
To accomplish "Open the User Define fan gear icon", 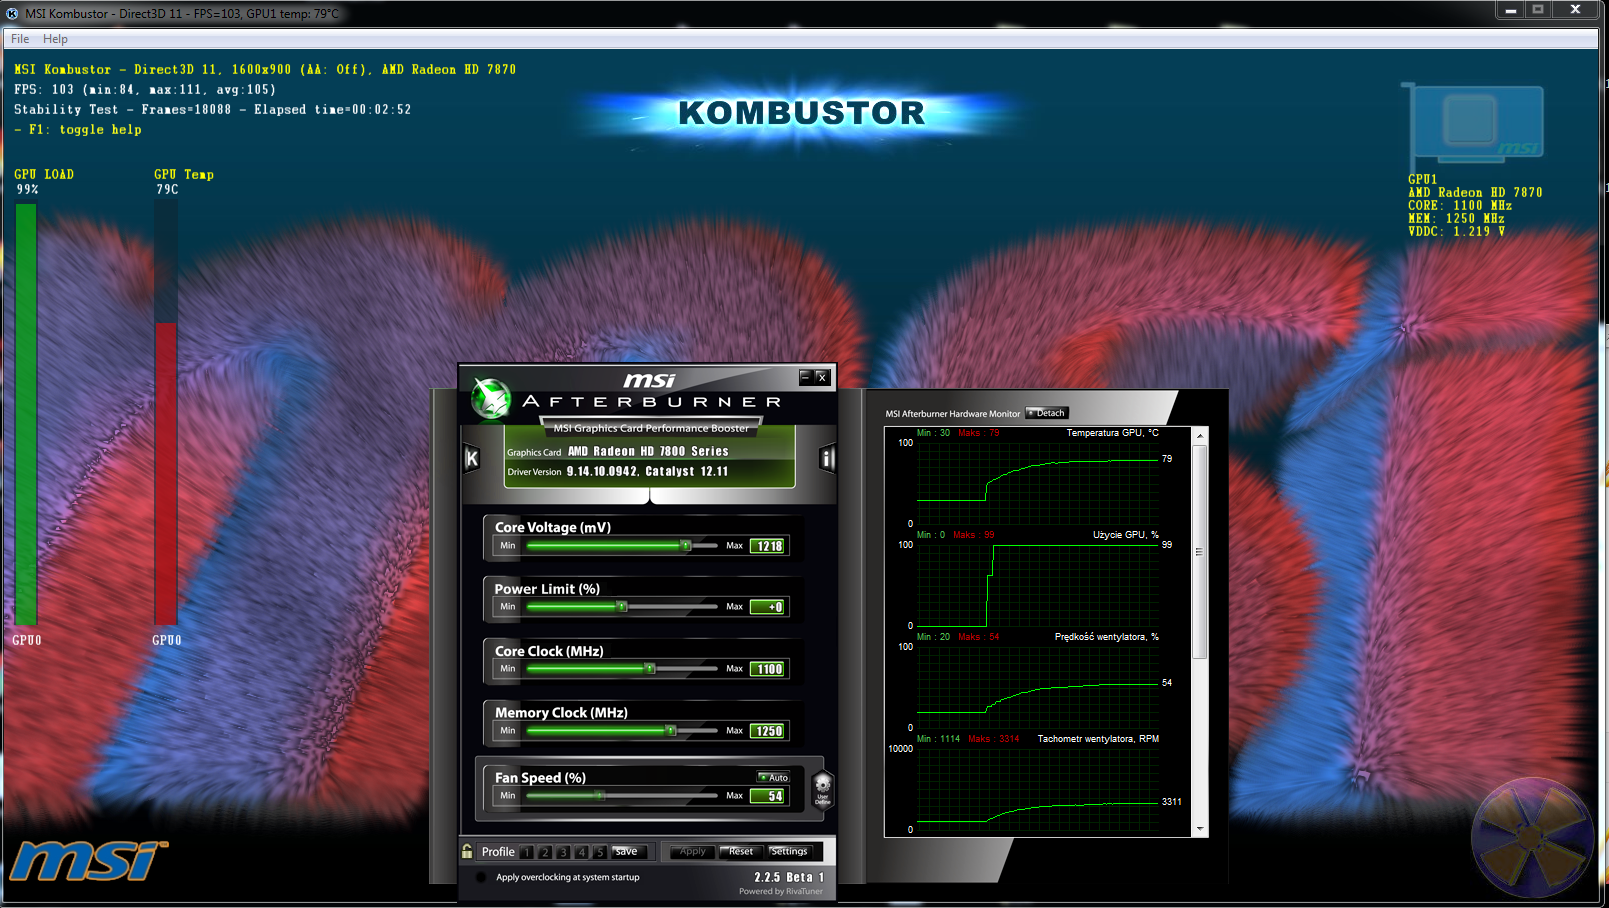I will point(822,788).
